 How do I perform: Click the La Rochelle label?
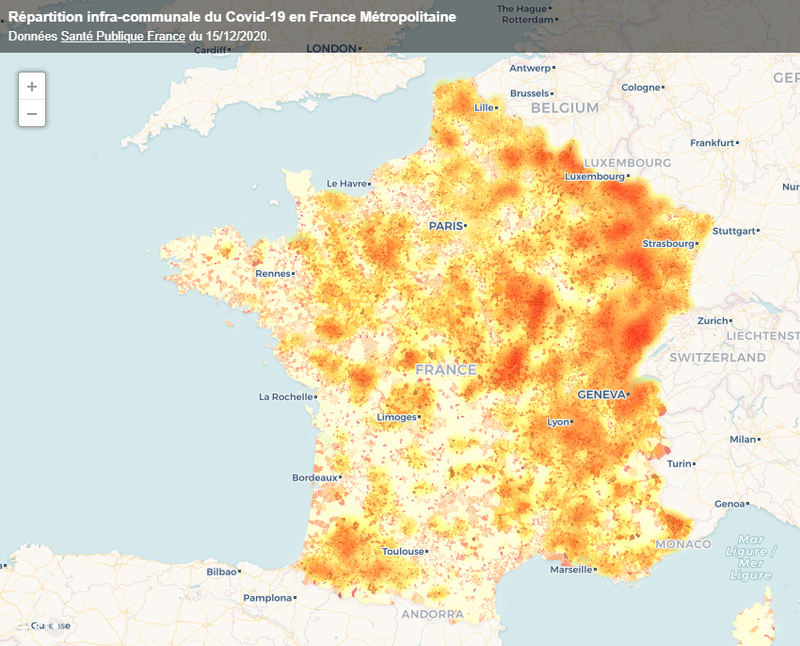[286, 396]
